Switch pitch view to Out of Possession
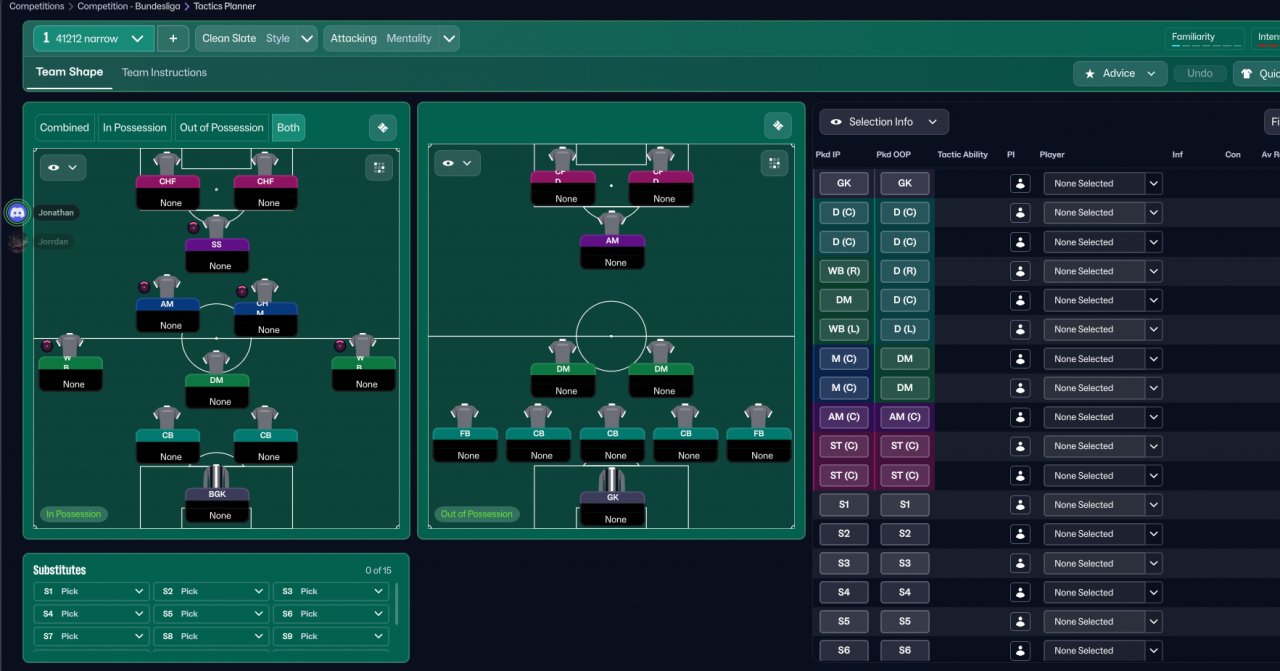Image resolution: width=1280 pixels, height=671 pixels. [222, 127]
